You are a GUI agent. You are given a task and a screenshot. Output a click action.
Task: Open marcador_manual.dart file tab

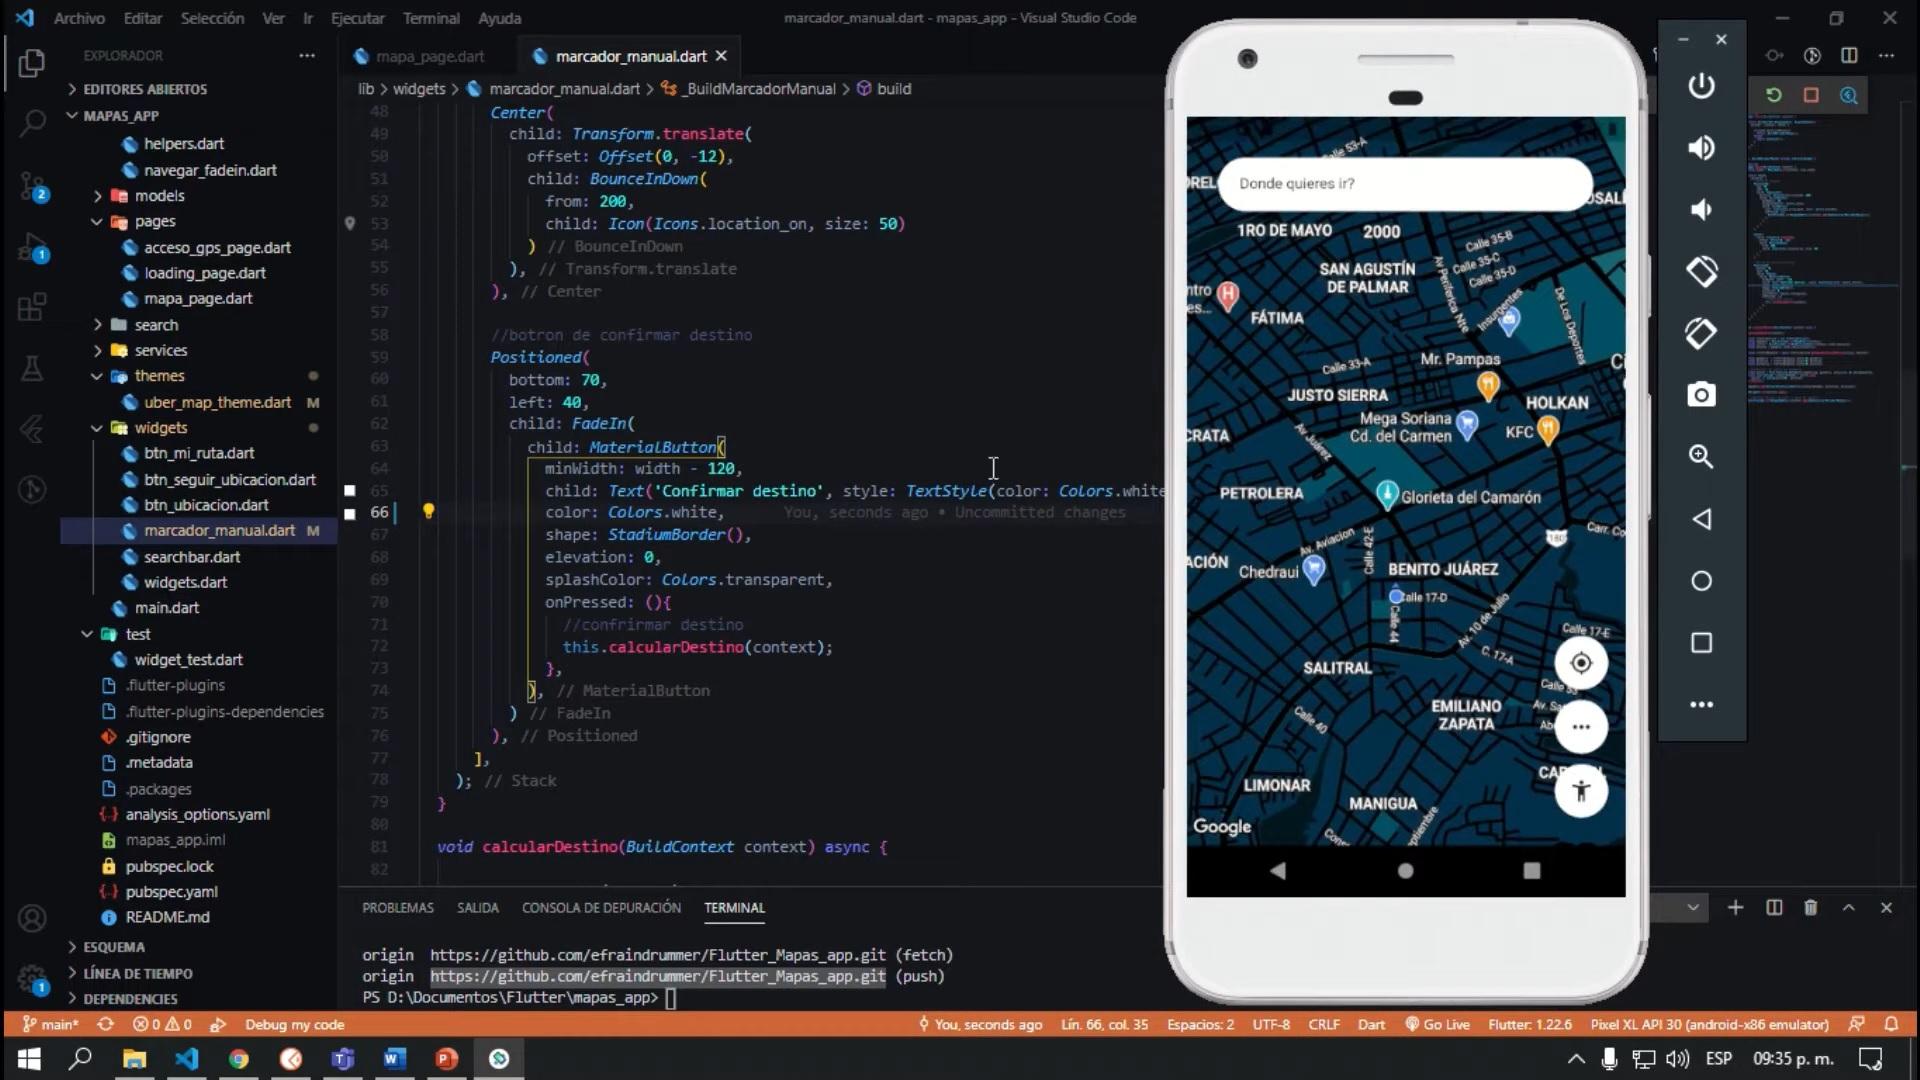click(628, 55)
